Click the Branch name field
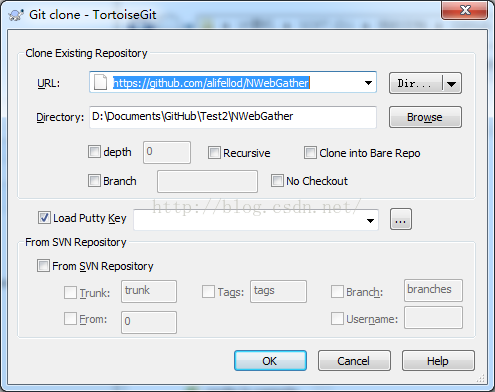Screen dimensions: 495x392 click(x=207, y=181)
